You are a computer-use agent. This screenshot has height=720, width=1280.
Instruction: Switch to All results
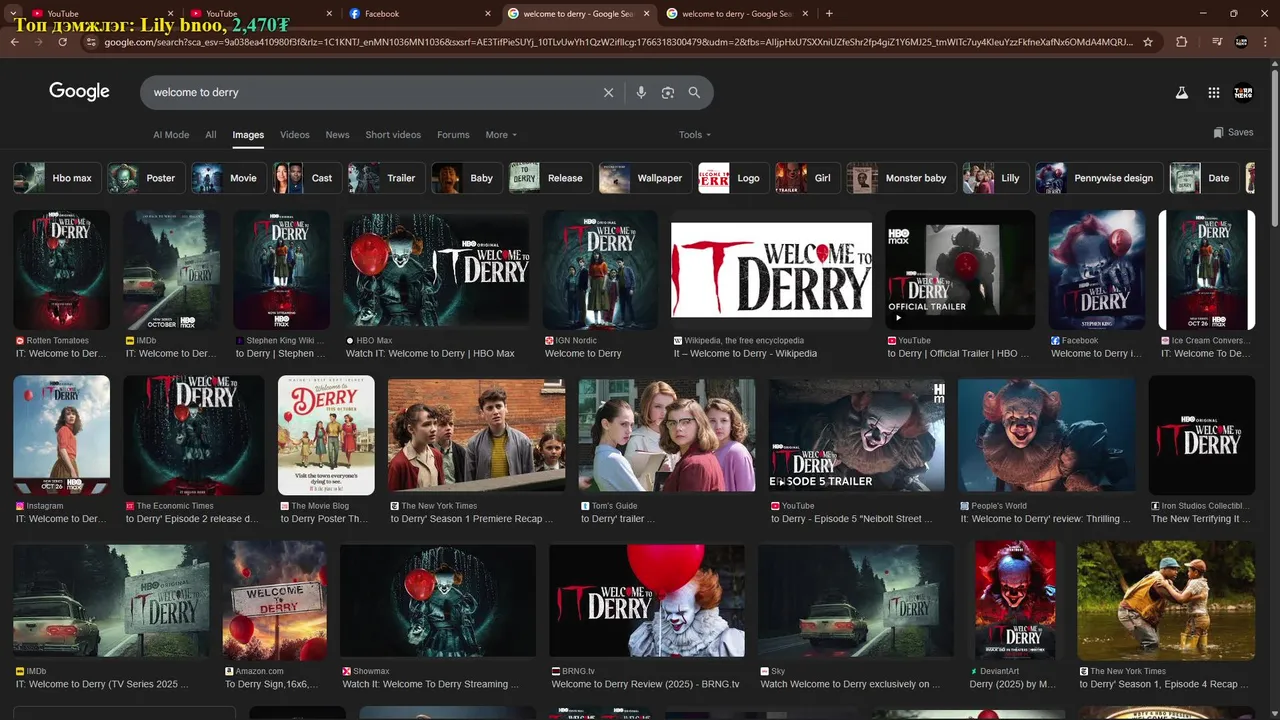(211, 135)
